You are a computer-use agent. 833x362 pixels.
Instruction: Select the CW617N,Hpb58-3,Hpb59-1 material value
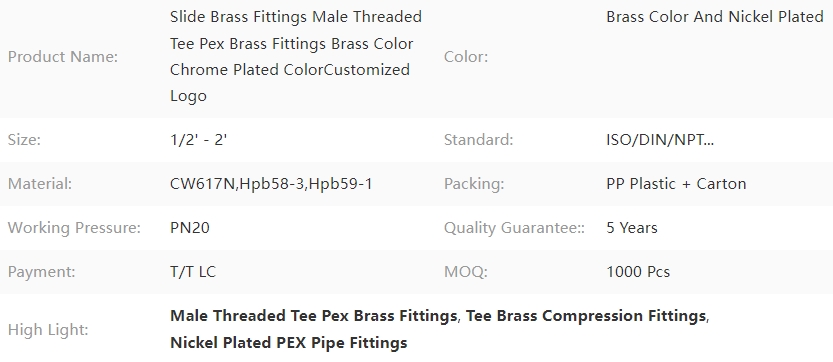tap(271, 184)
